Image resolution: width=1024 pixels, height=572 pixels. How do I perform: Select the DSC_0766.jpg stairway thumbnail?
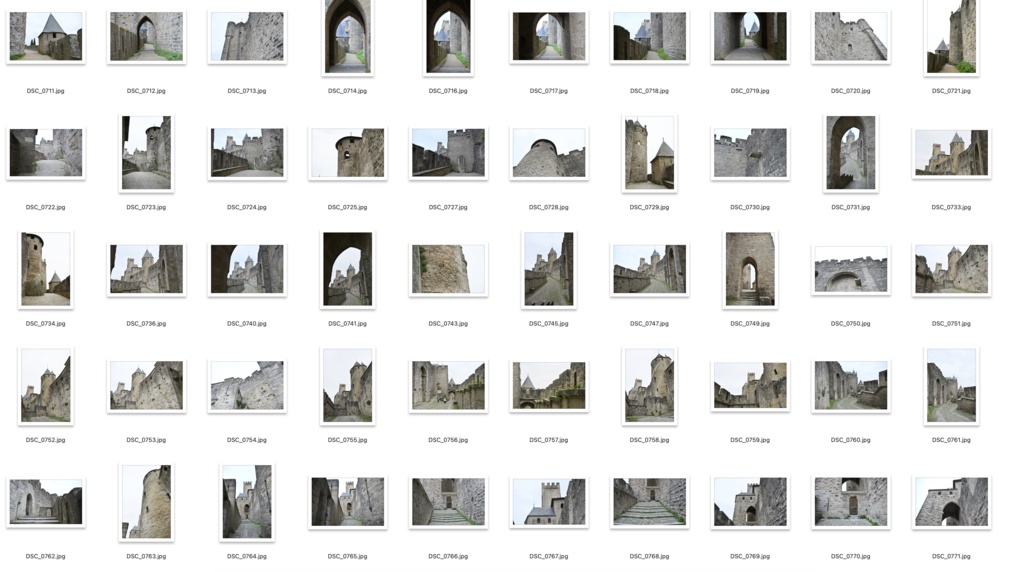pyautogui.click(x=448, y=501)
